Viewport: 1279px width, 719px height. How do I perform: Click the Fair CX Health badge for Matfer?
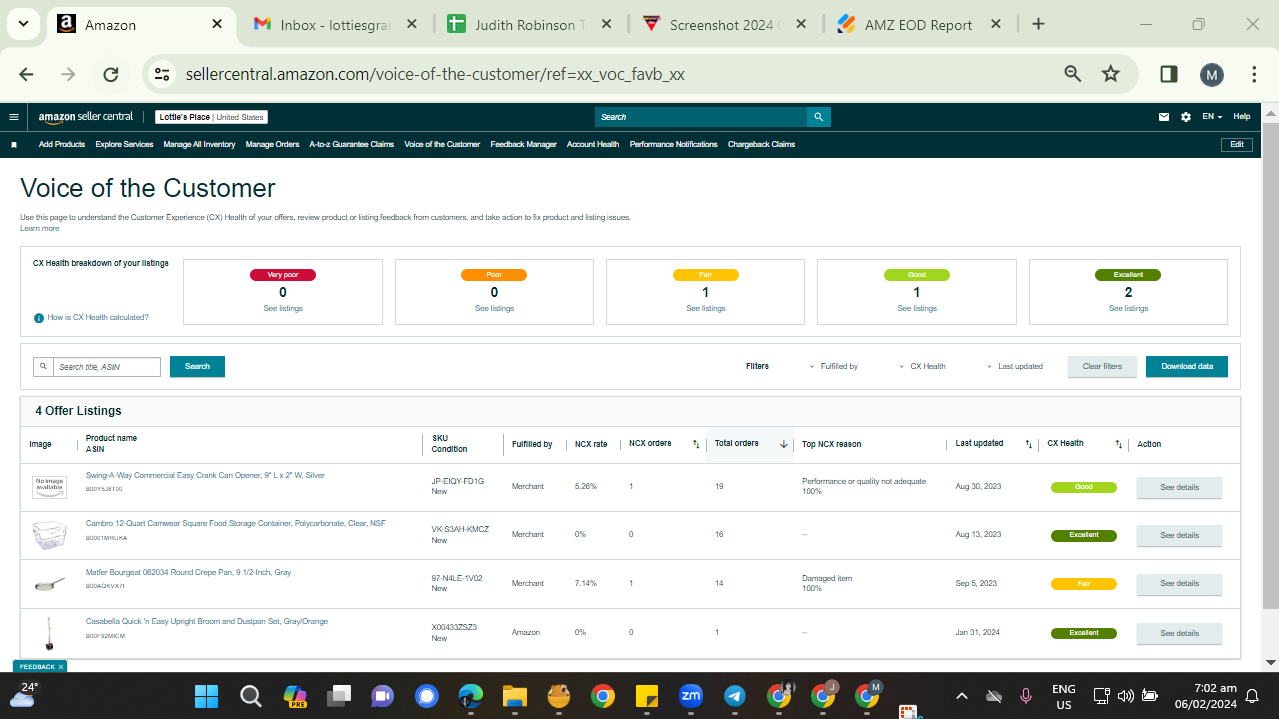click(x=1084, y=584)
